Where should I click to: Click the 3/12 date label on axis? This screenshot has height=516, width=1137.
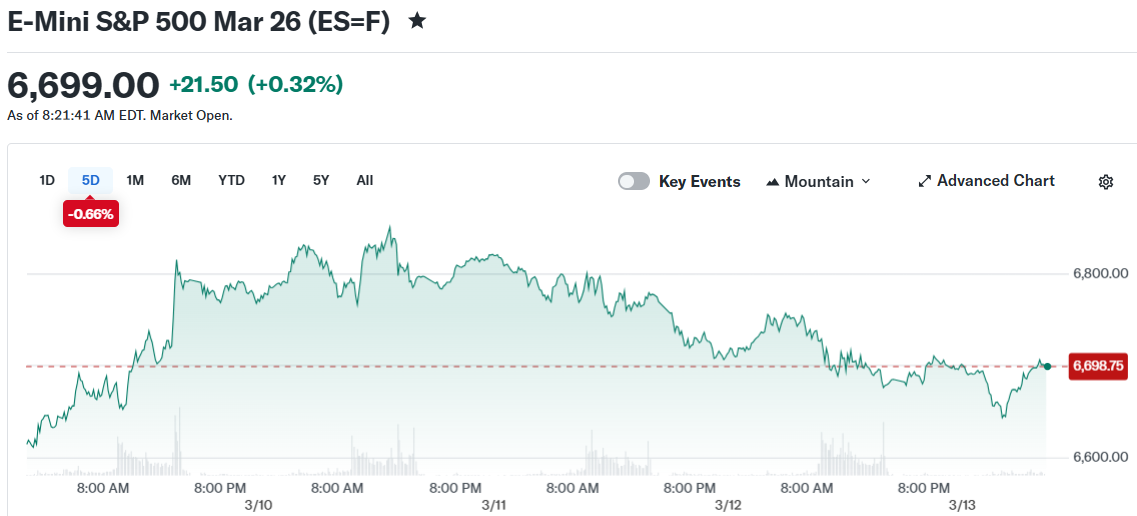(x=727, y=506)
